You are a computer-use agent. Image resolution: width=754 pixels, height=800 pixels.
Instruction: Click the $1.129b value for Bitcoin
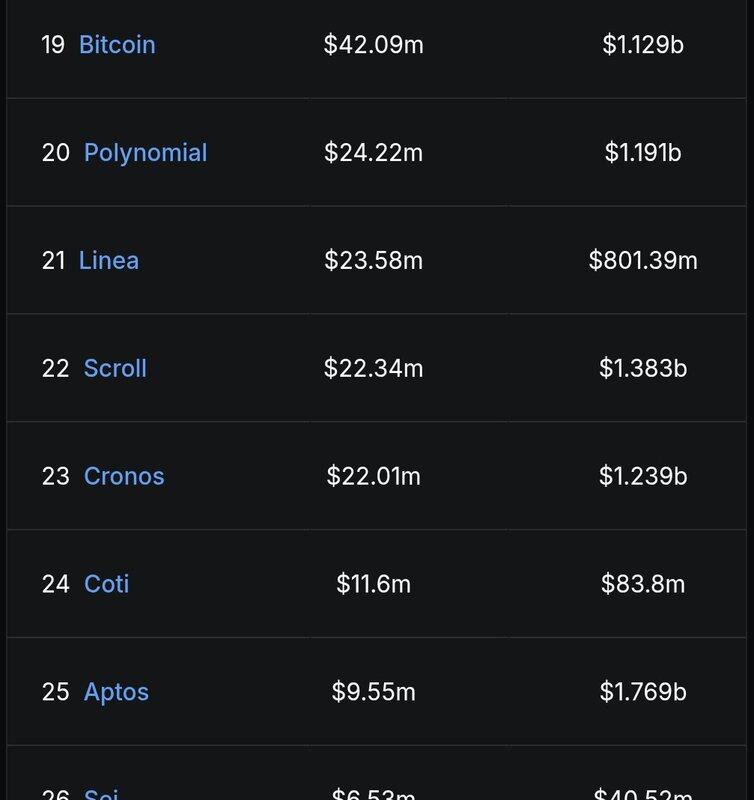pos(643,45)
